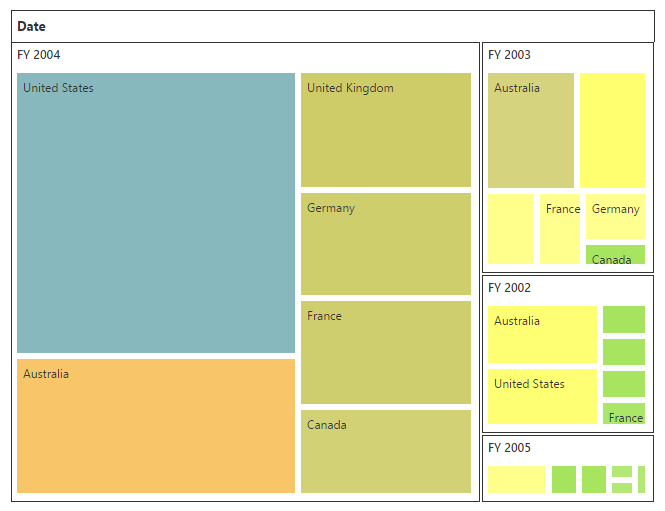Select the United States tile in FY 2002
The width and height of the screenshot is (665, 511).
pyautogui.click(x=542, y=396)
